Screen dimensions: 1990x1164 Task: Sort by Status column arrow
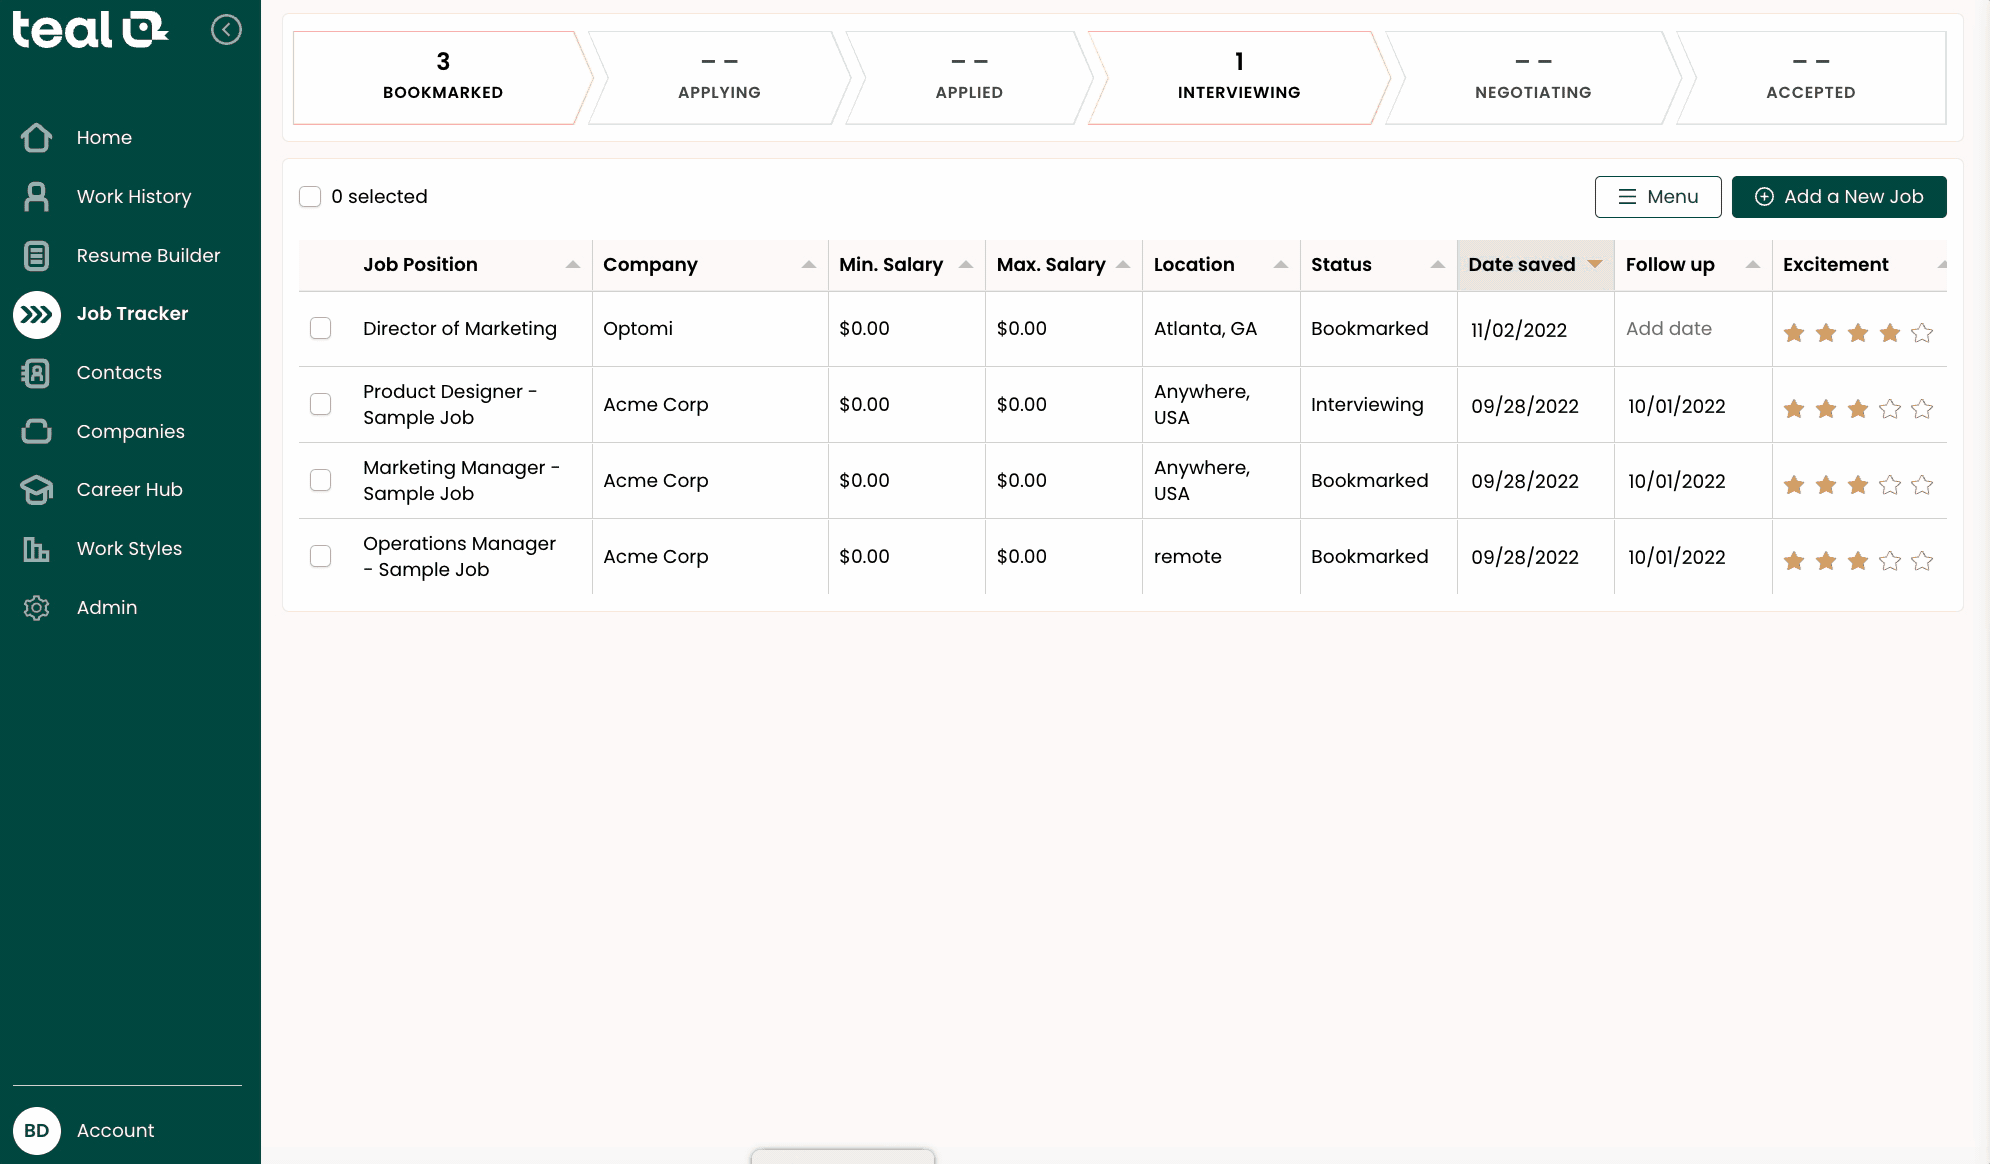1438,265
